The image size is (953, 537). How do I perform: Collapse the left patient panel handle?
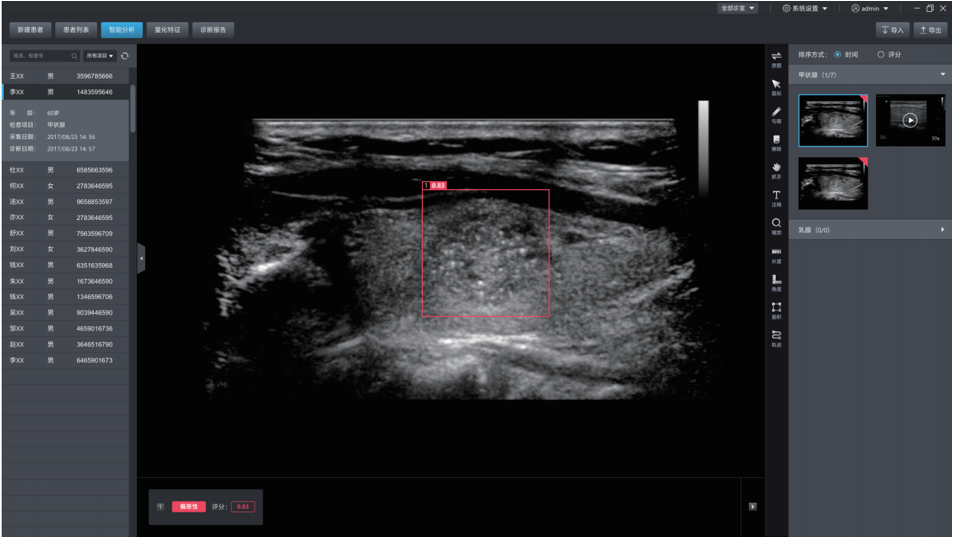coord(141,258)
